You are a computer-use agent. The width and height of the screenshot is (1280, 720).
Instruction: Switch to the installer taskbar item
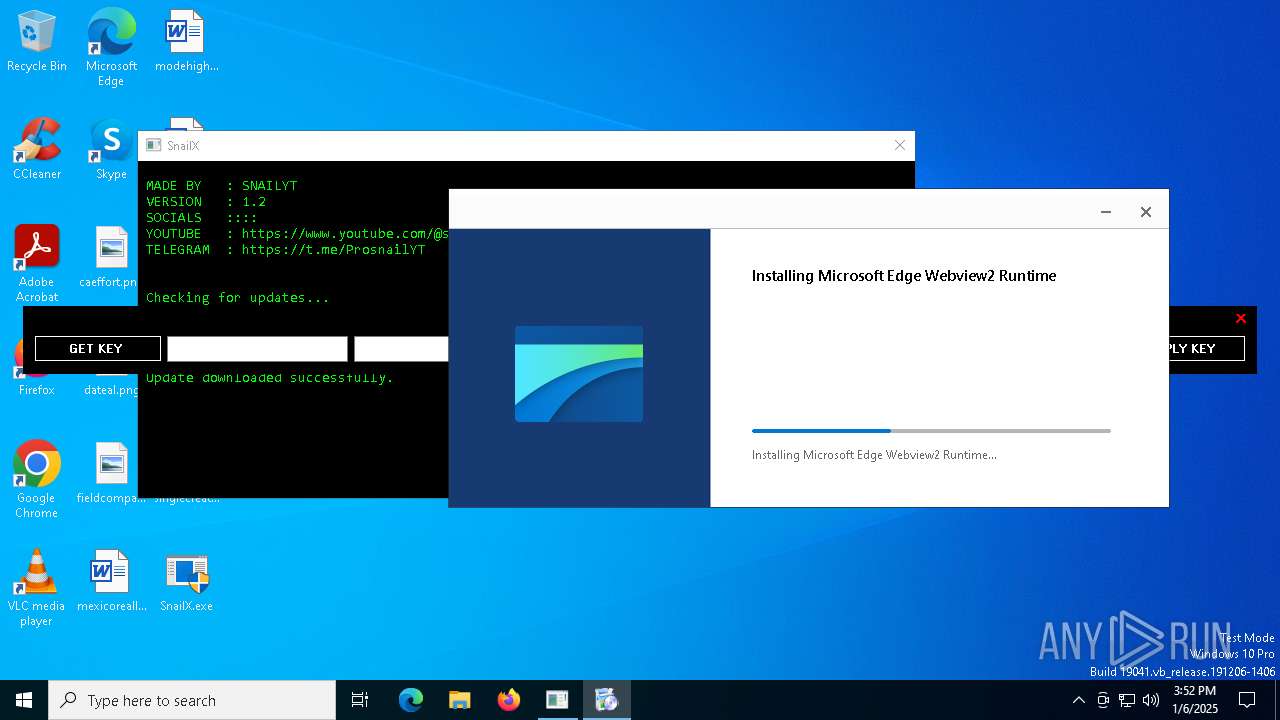pyautogui.click(x=606, y=700)
